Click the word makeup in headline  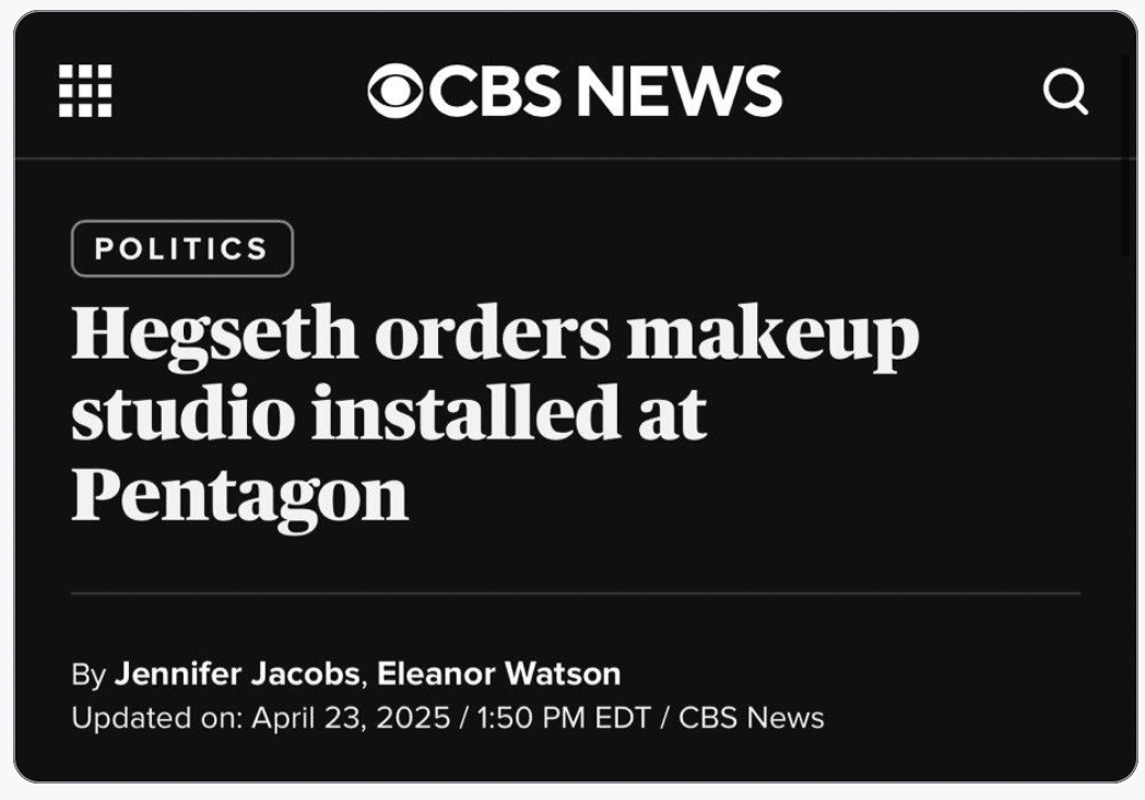[x=773, y=335]
